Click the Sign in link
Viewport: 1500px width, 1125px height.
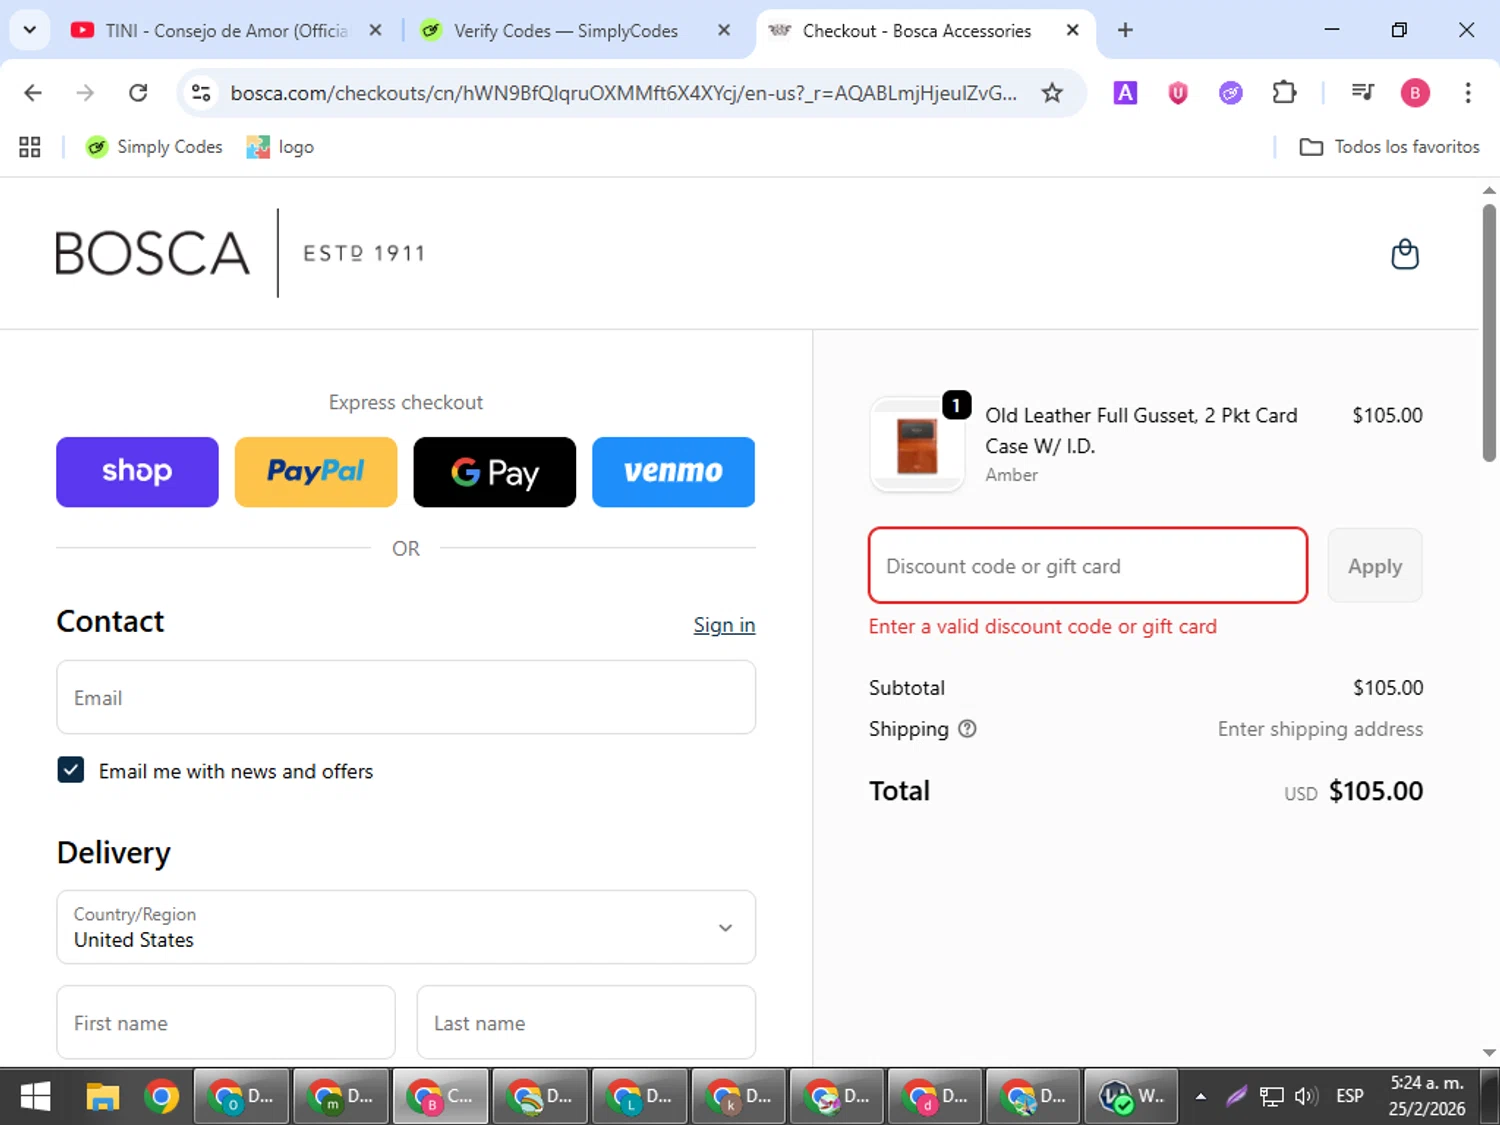coord(724,625)
